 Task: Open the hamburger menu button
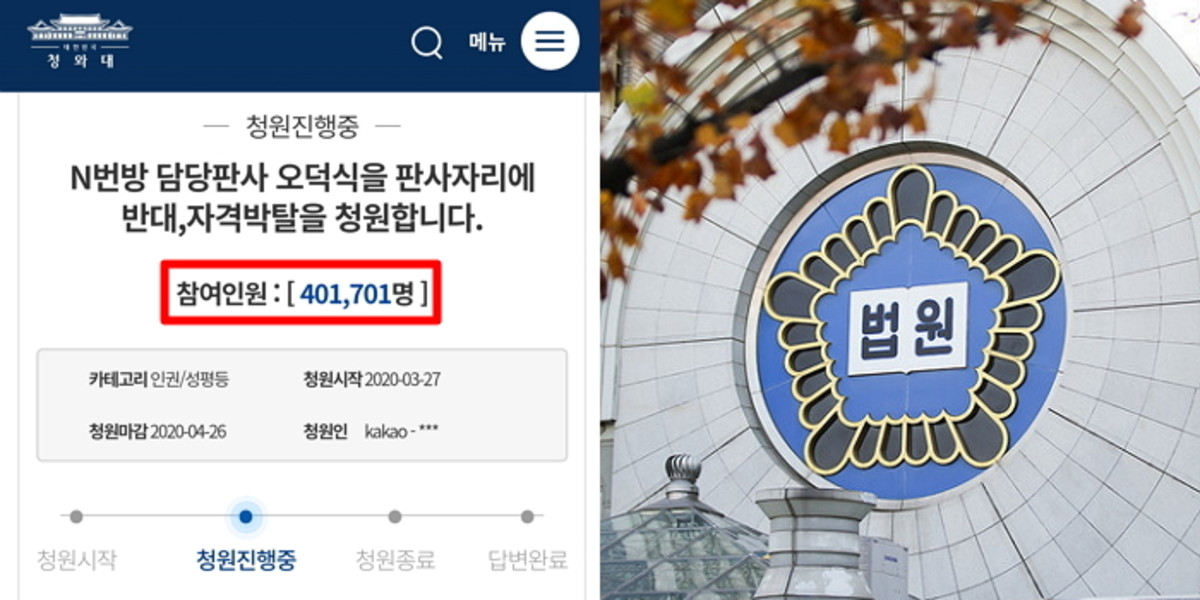(x=550, y=42)
